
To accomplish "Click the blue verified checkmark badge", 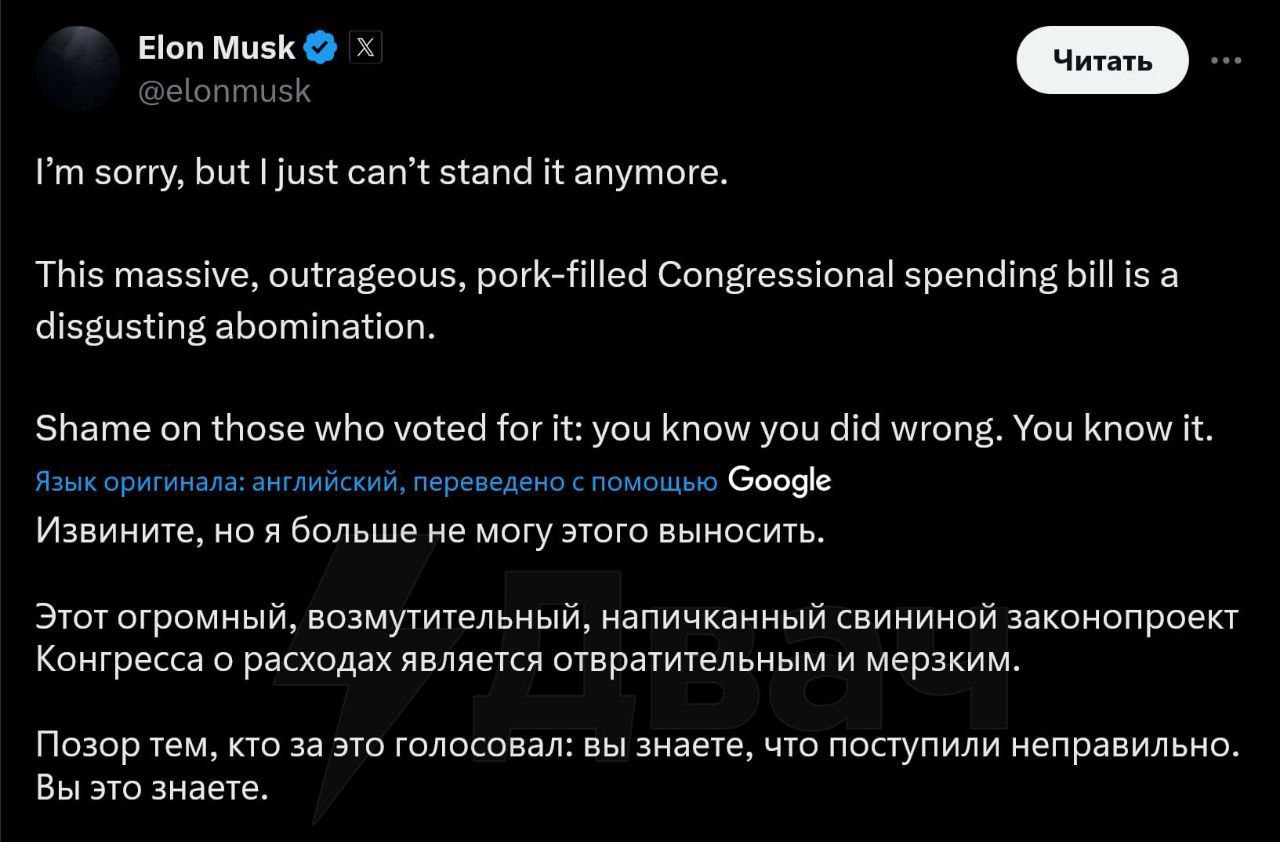I will coord(321,47).
